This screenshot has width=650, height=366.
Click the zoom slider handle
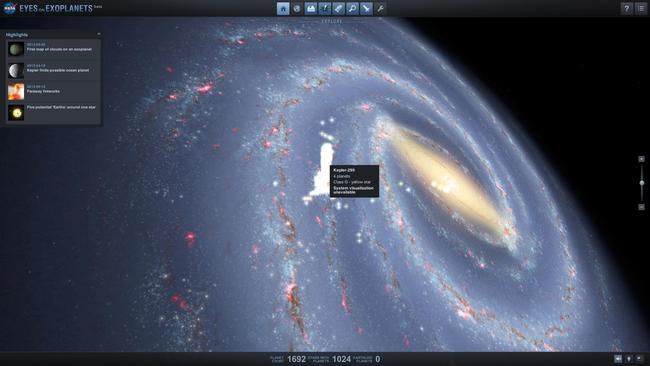pyautogui.click(x=641, y=183)
